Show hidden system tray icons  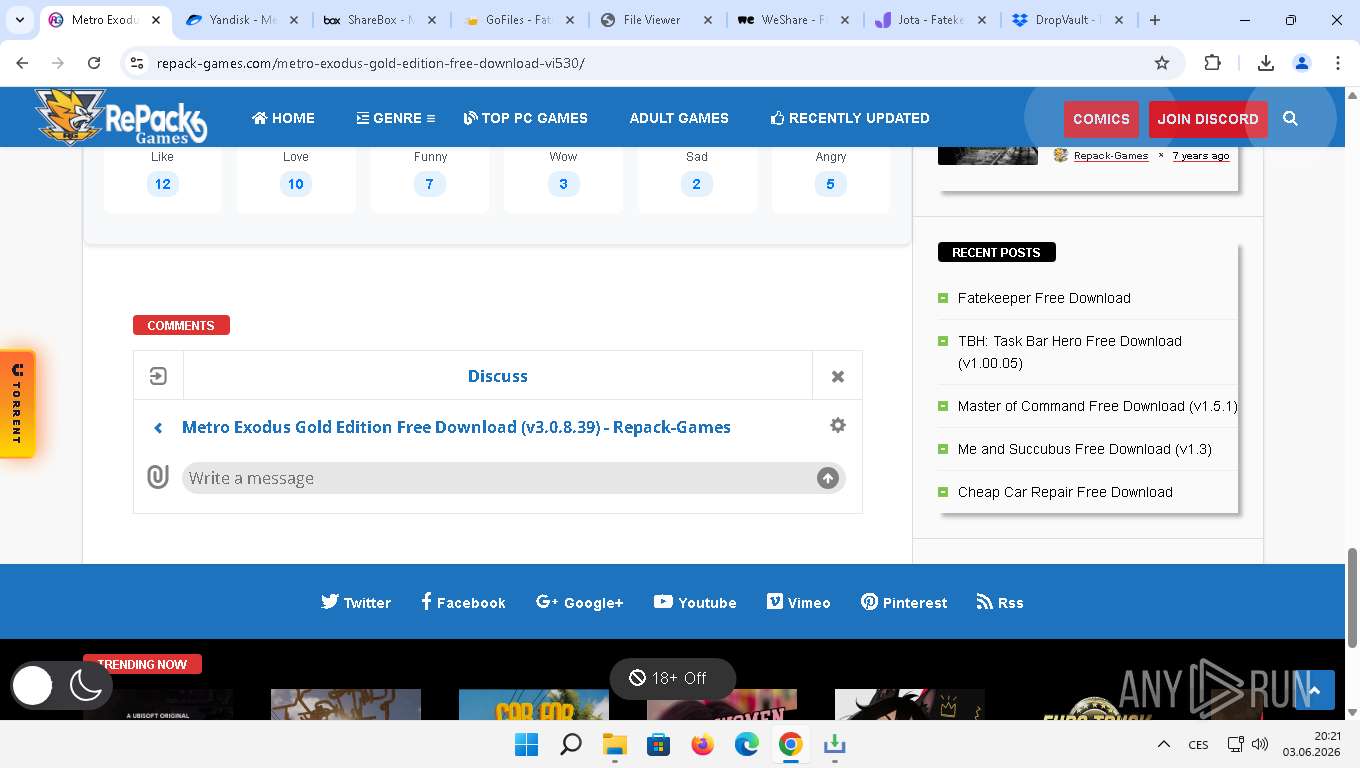coord(1163,744)
